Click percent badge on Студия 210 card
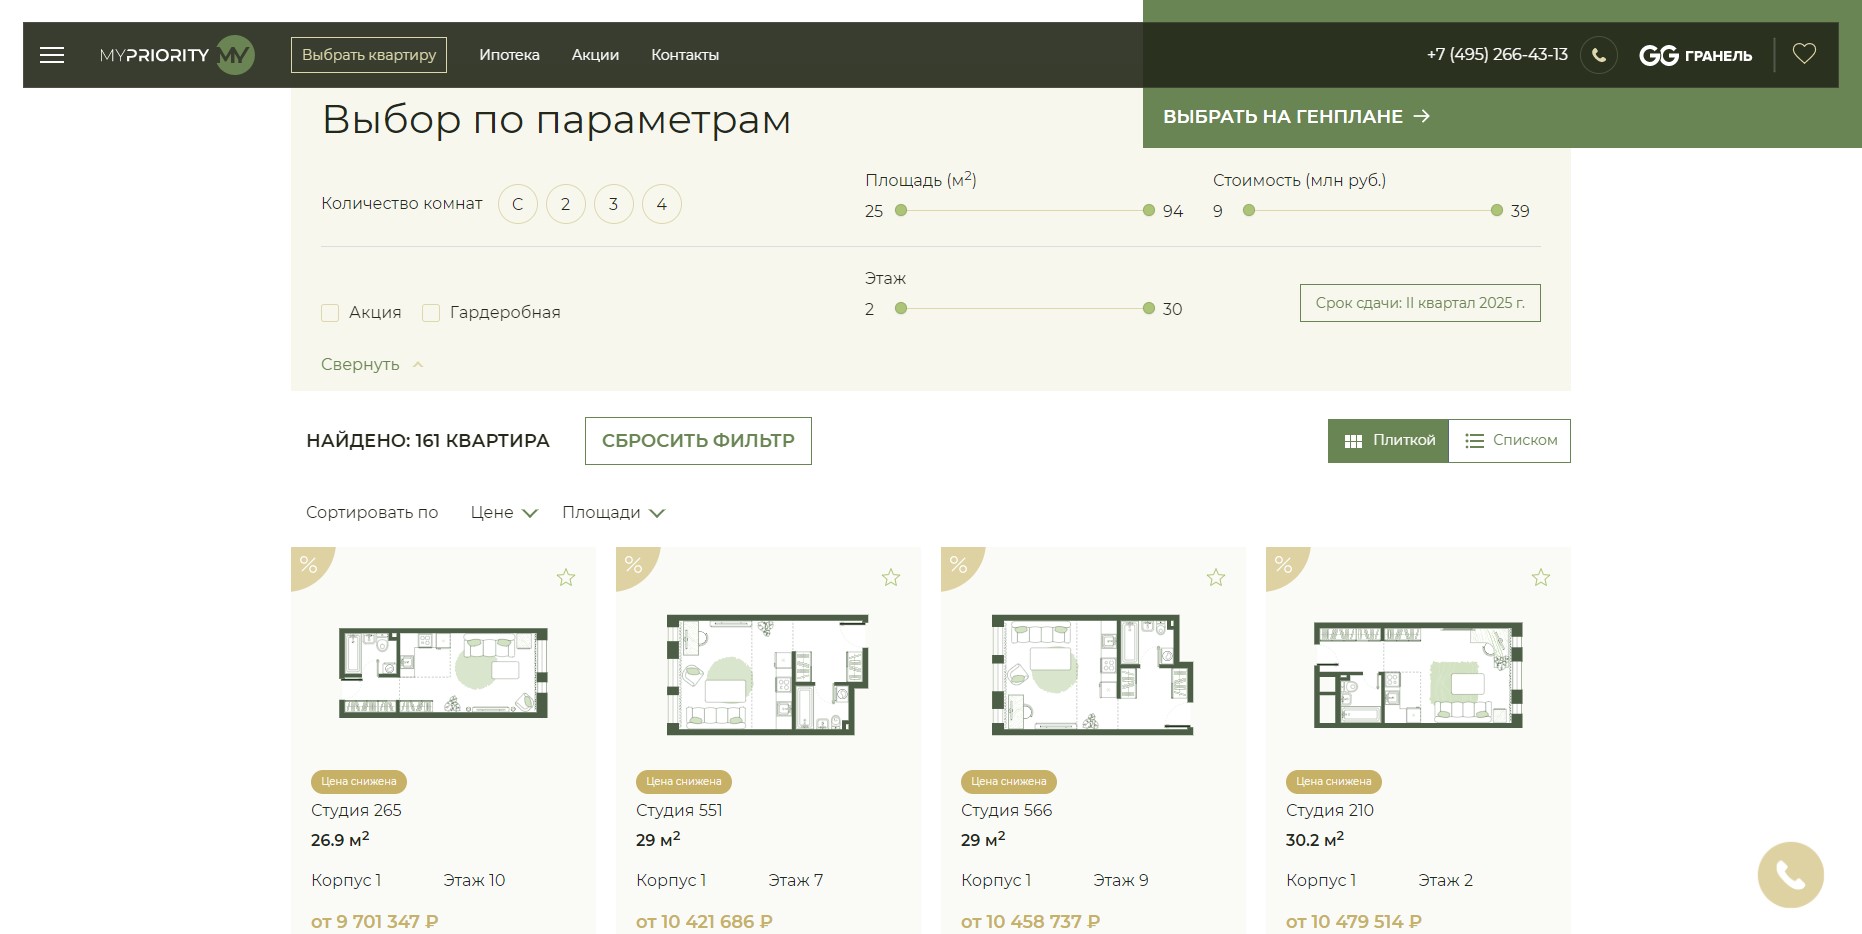 1284,565
